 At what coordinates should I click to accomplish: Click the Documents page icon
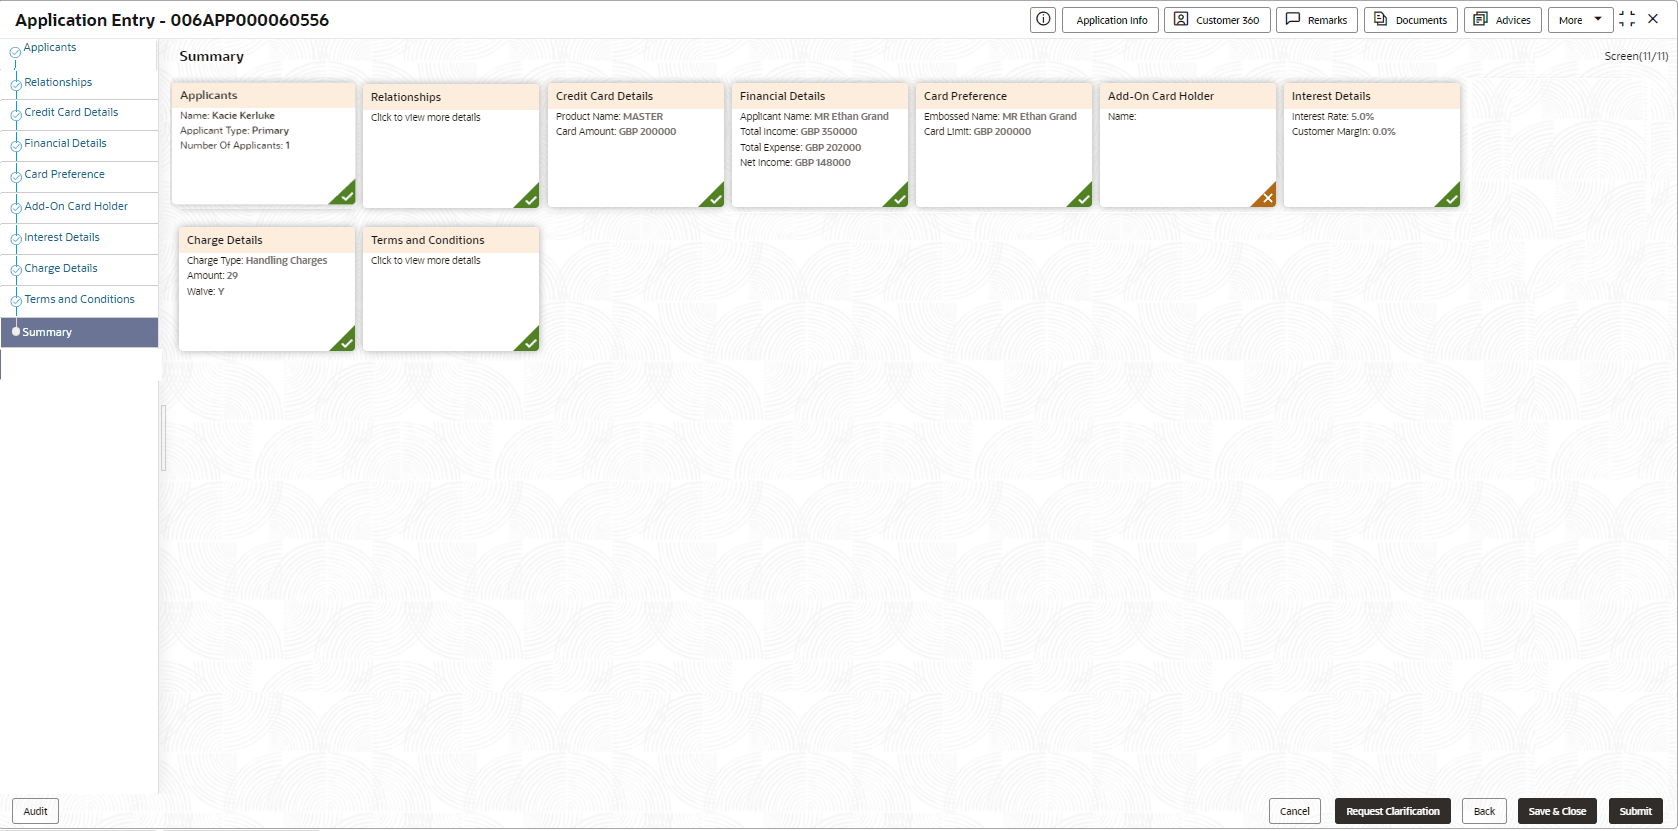point(1381,20)
